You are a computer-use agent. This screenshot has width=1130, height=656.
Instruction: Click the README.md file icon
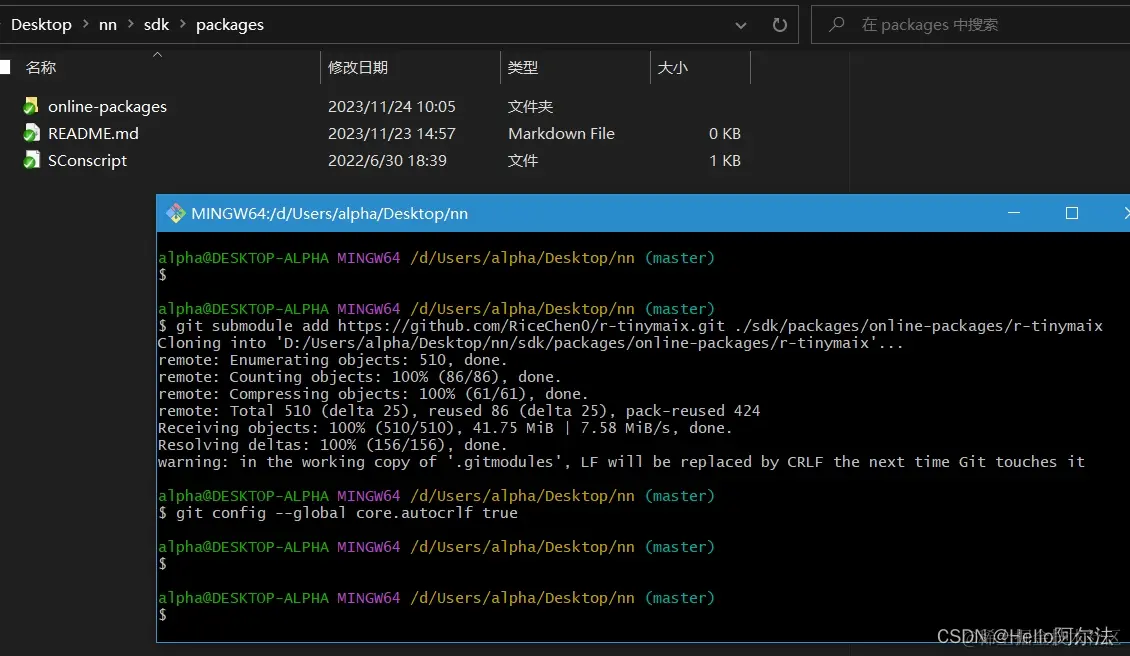click(x=30, y=133)
